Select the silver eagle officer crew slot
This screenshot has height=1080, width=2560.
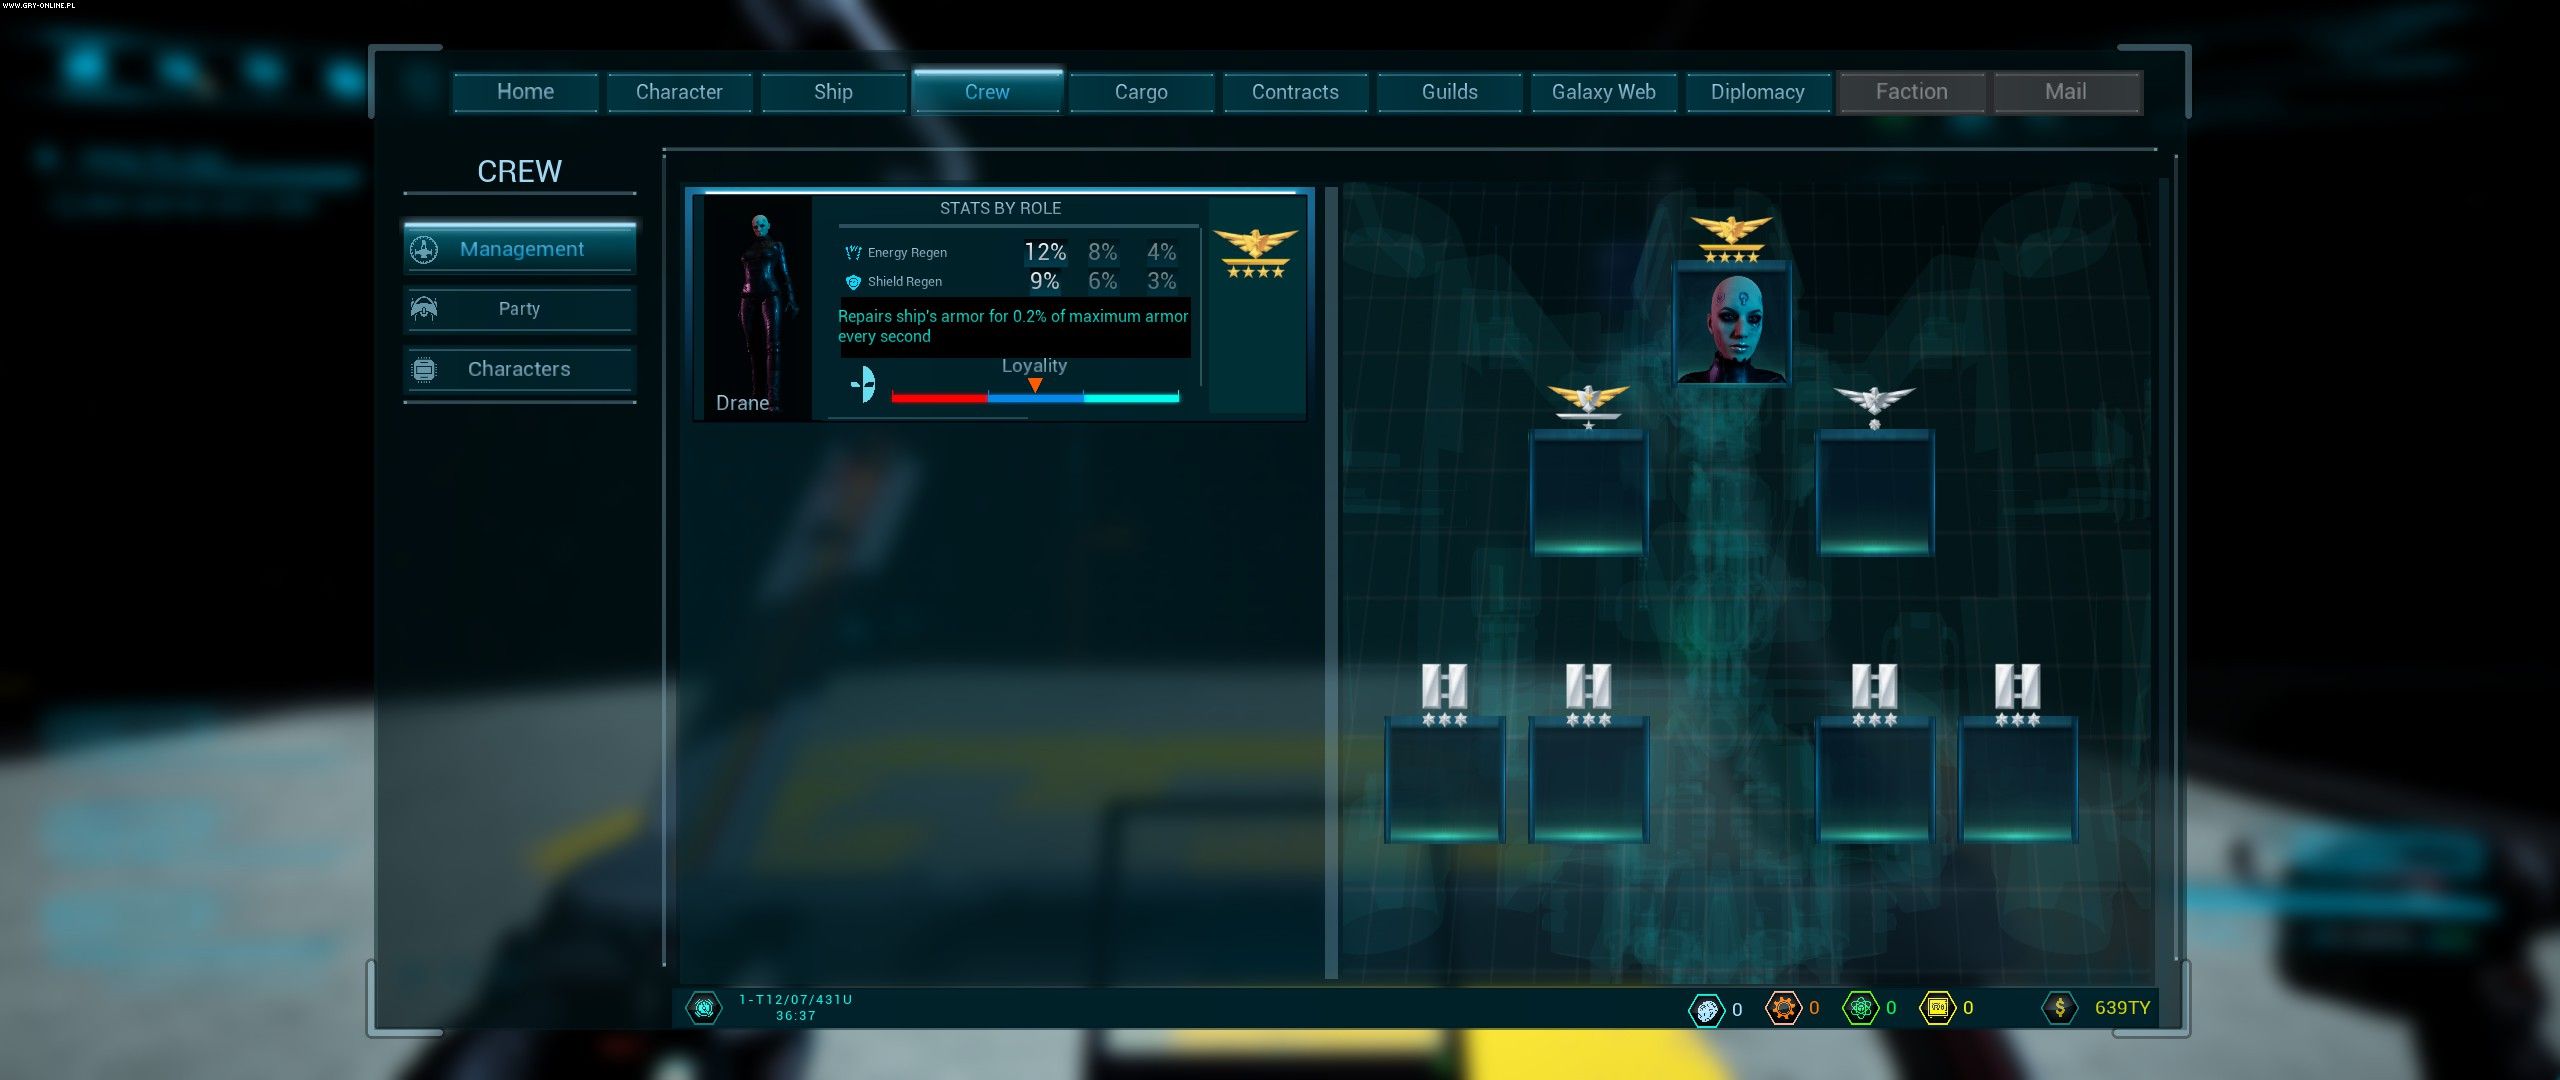1875,492
